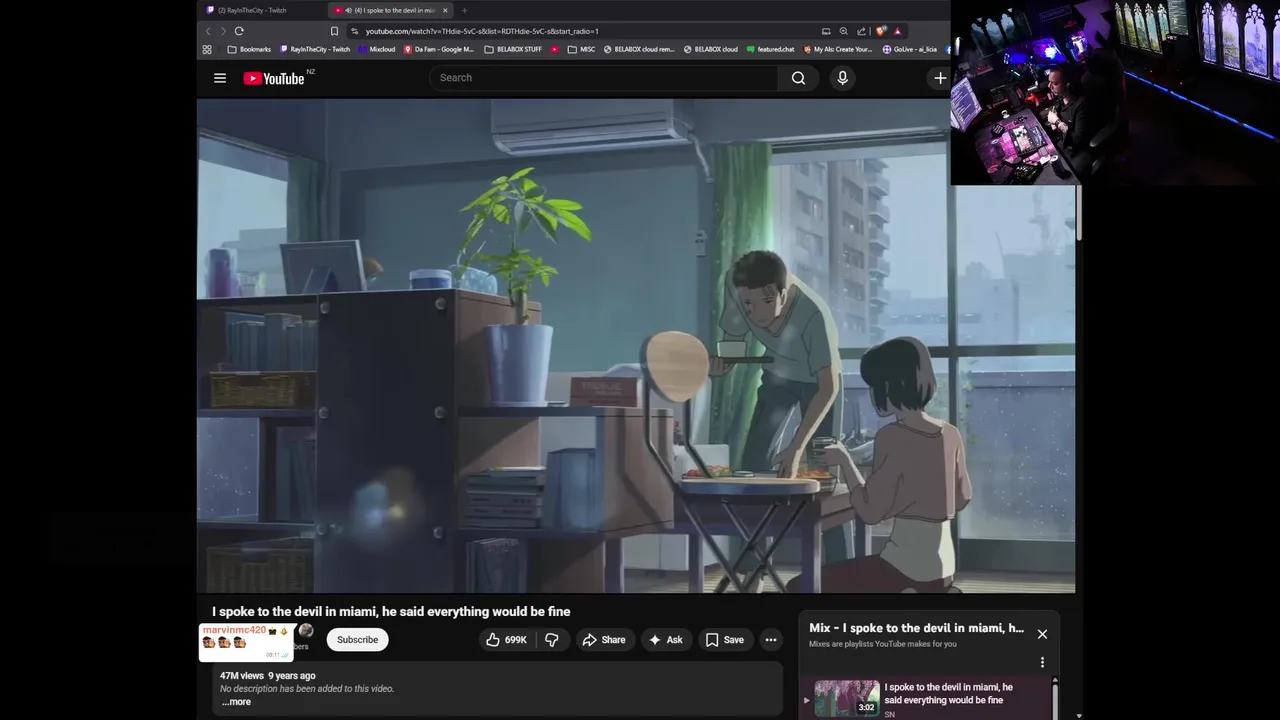
Task: Click the magnifier search button beside search field
Action: point(798,78)
